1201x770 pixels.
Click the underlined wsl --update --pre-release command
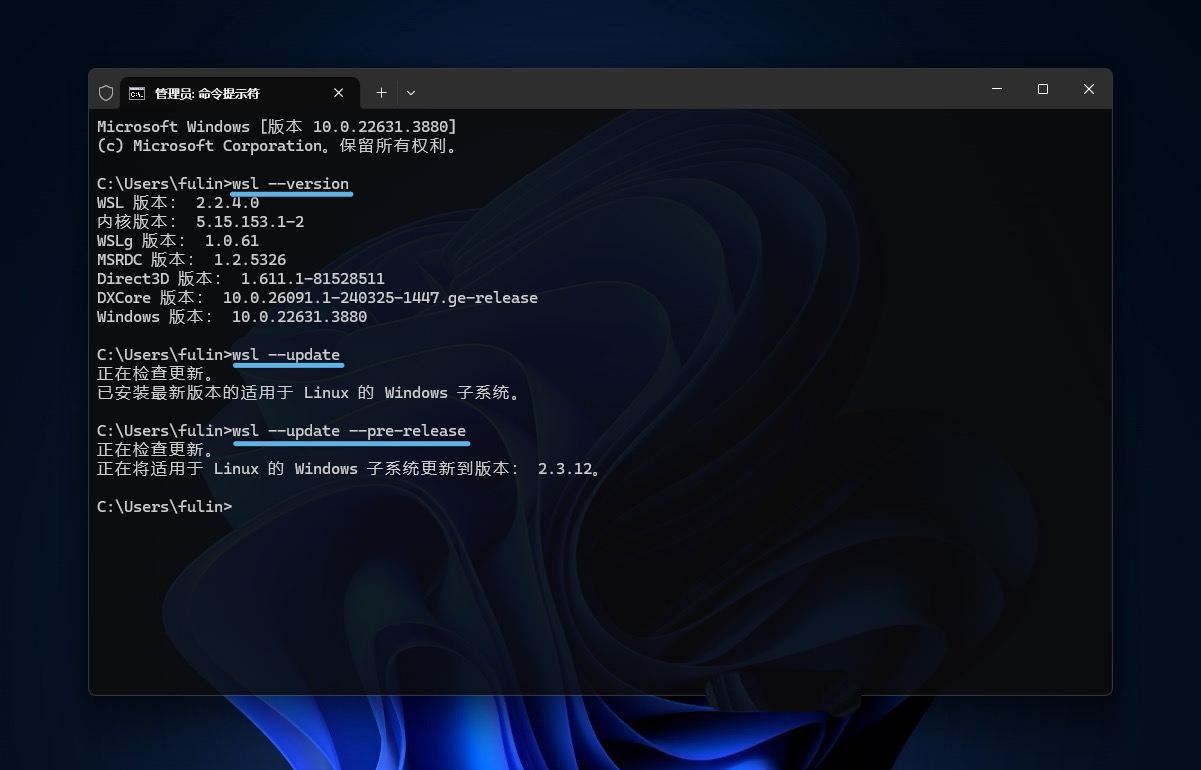[349, 431]
